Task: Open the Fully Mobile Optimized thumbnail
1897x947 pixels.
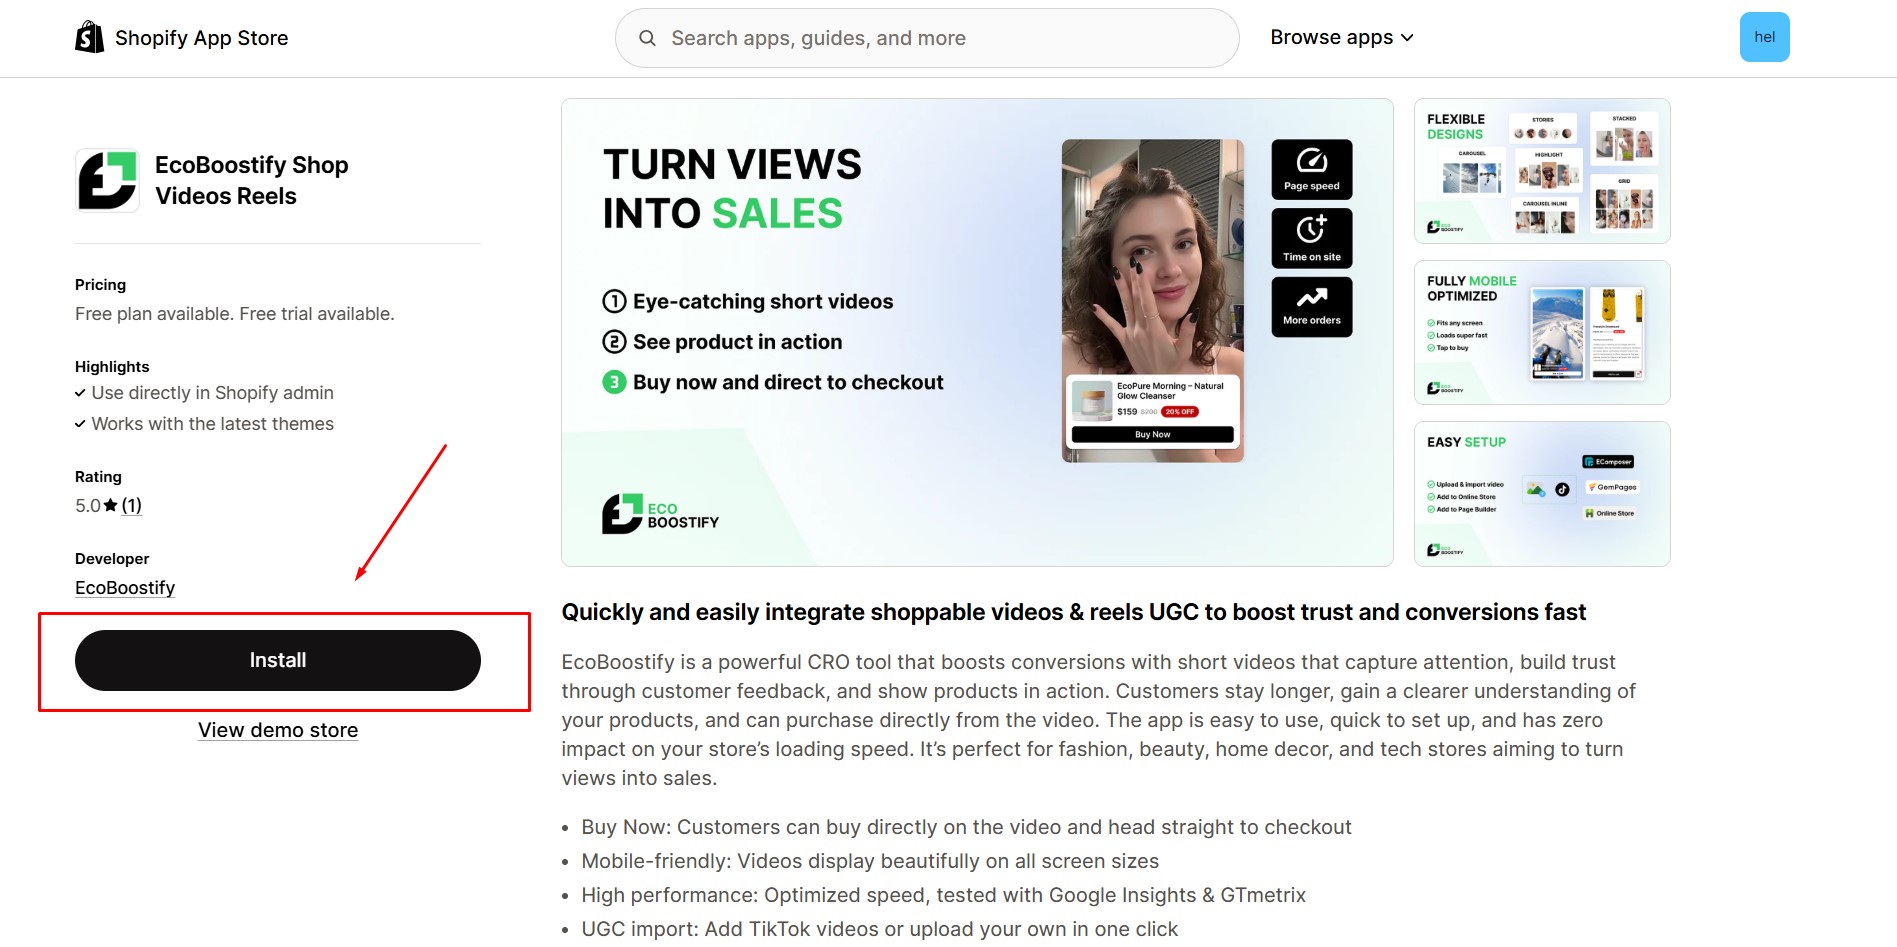Action: [x=1541, y=332]
